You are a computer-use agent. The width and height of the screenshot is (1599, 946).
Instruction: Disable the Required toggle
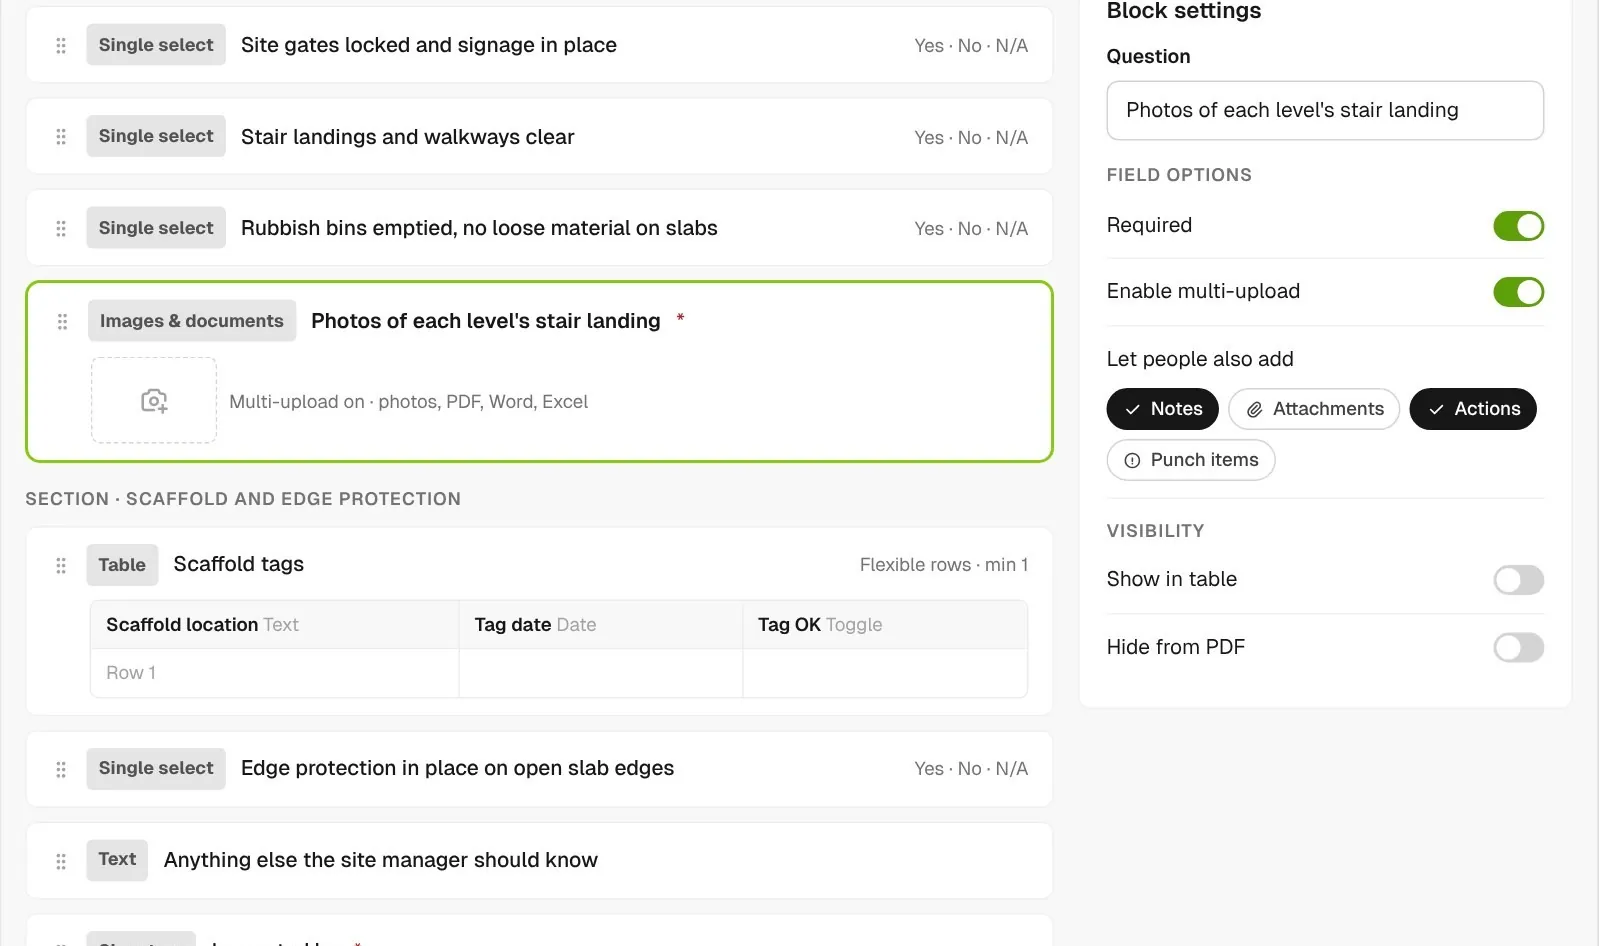pyautogui.click(x=1518, y=226)
